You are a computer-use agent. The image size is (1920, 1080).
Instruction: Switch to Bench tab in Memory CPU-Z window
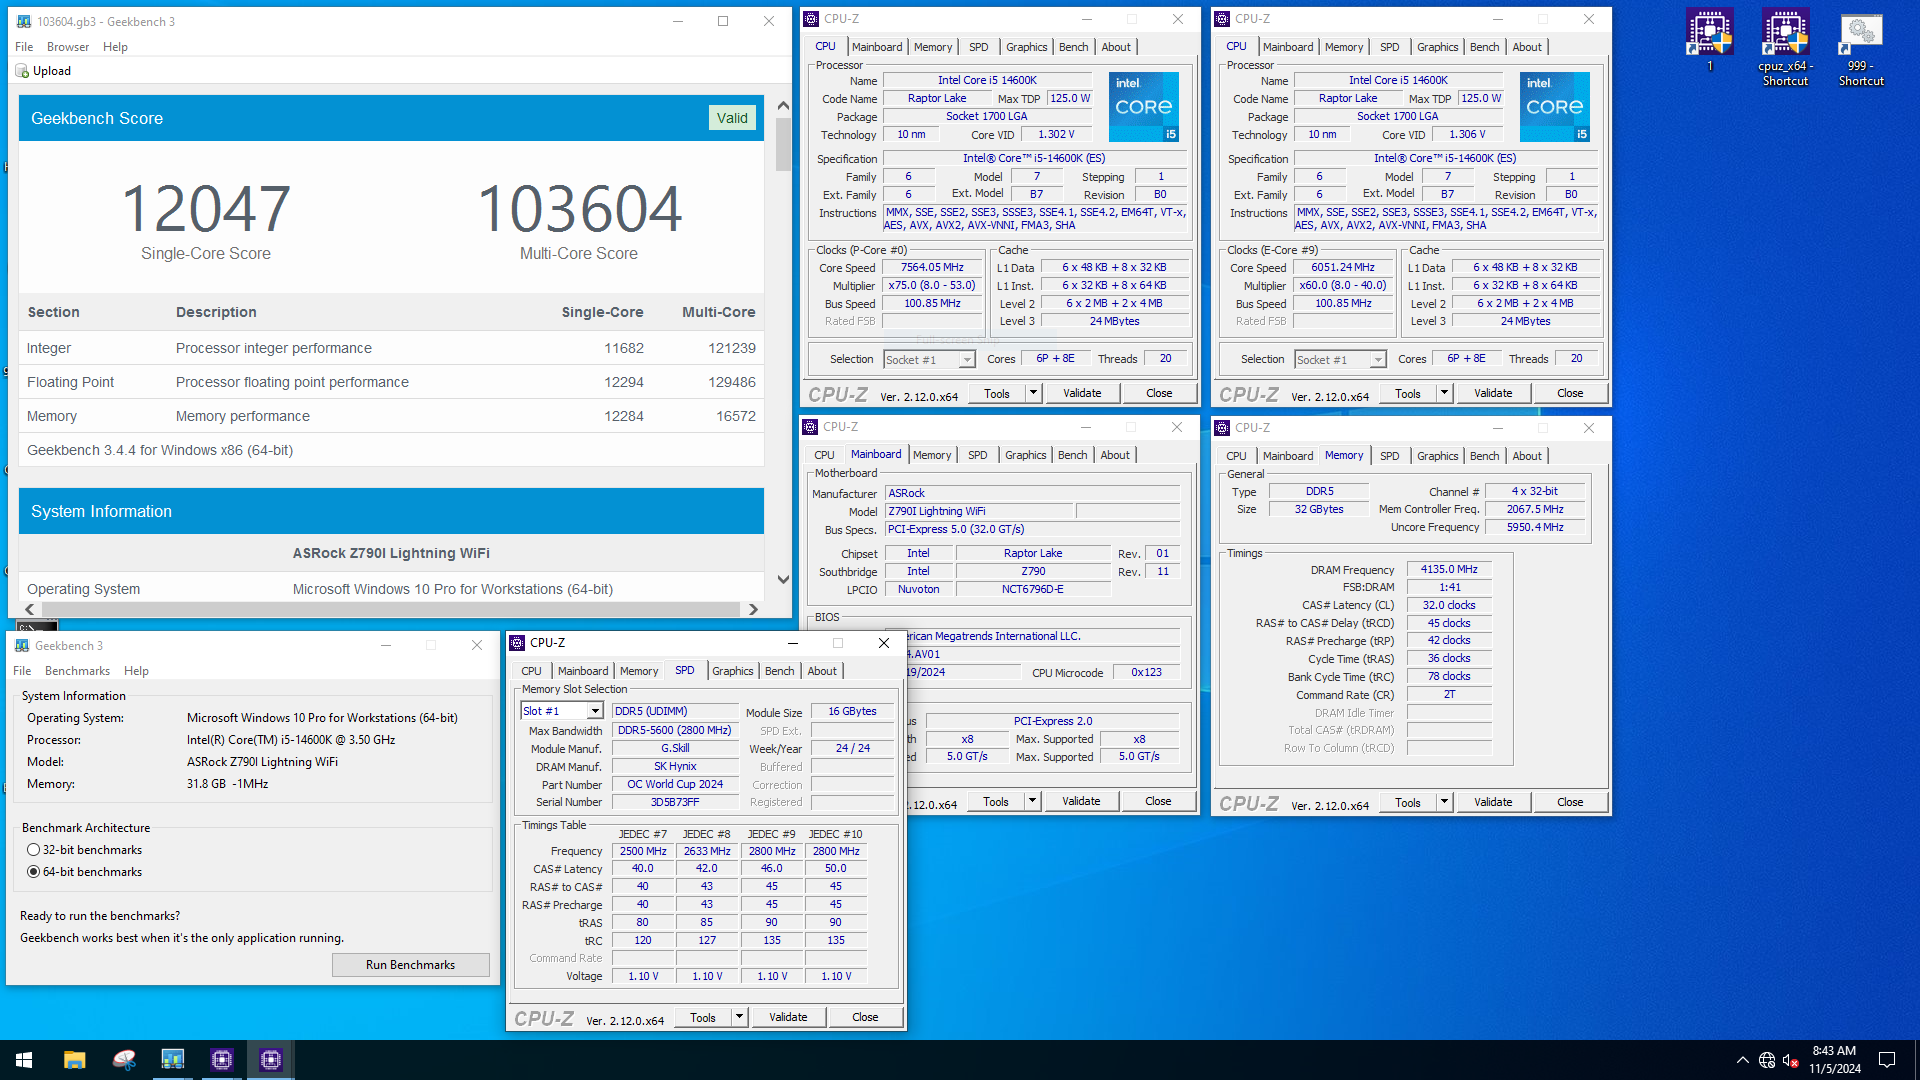[x=1484, y=456]
